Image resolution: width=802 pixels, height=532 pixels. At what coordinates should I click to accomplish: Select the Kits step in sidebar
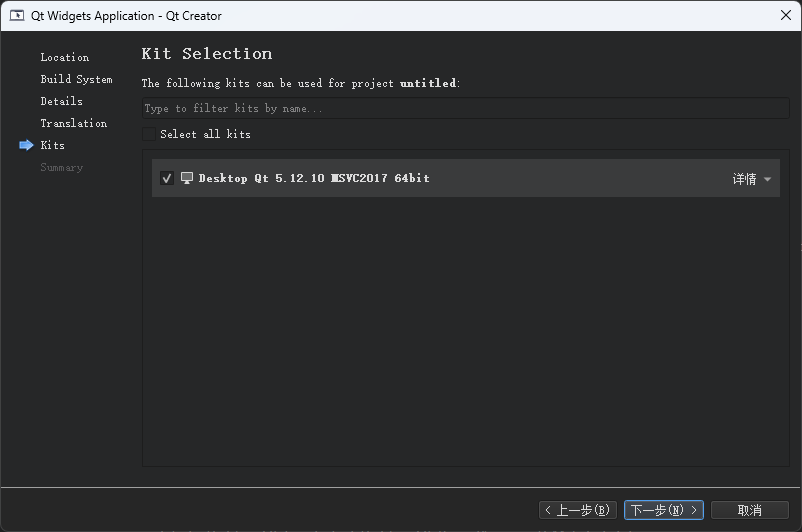52,145
